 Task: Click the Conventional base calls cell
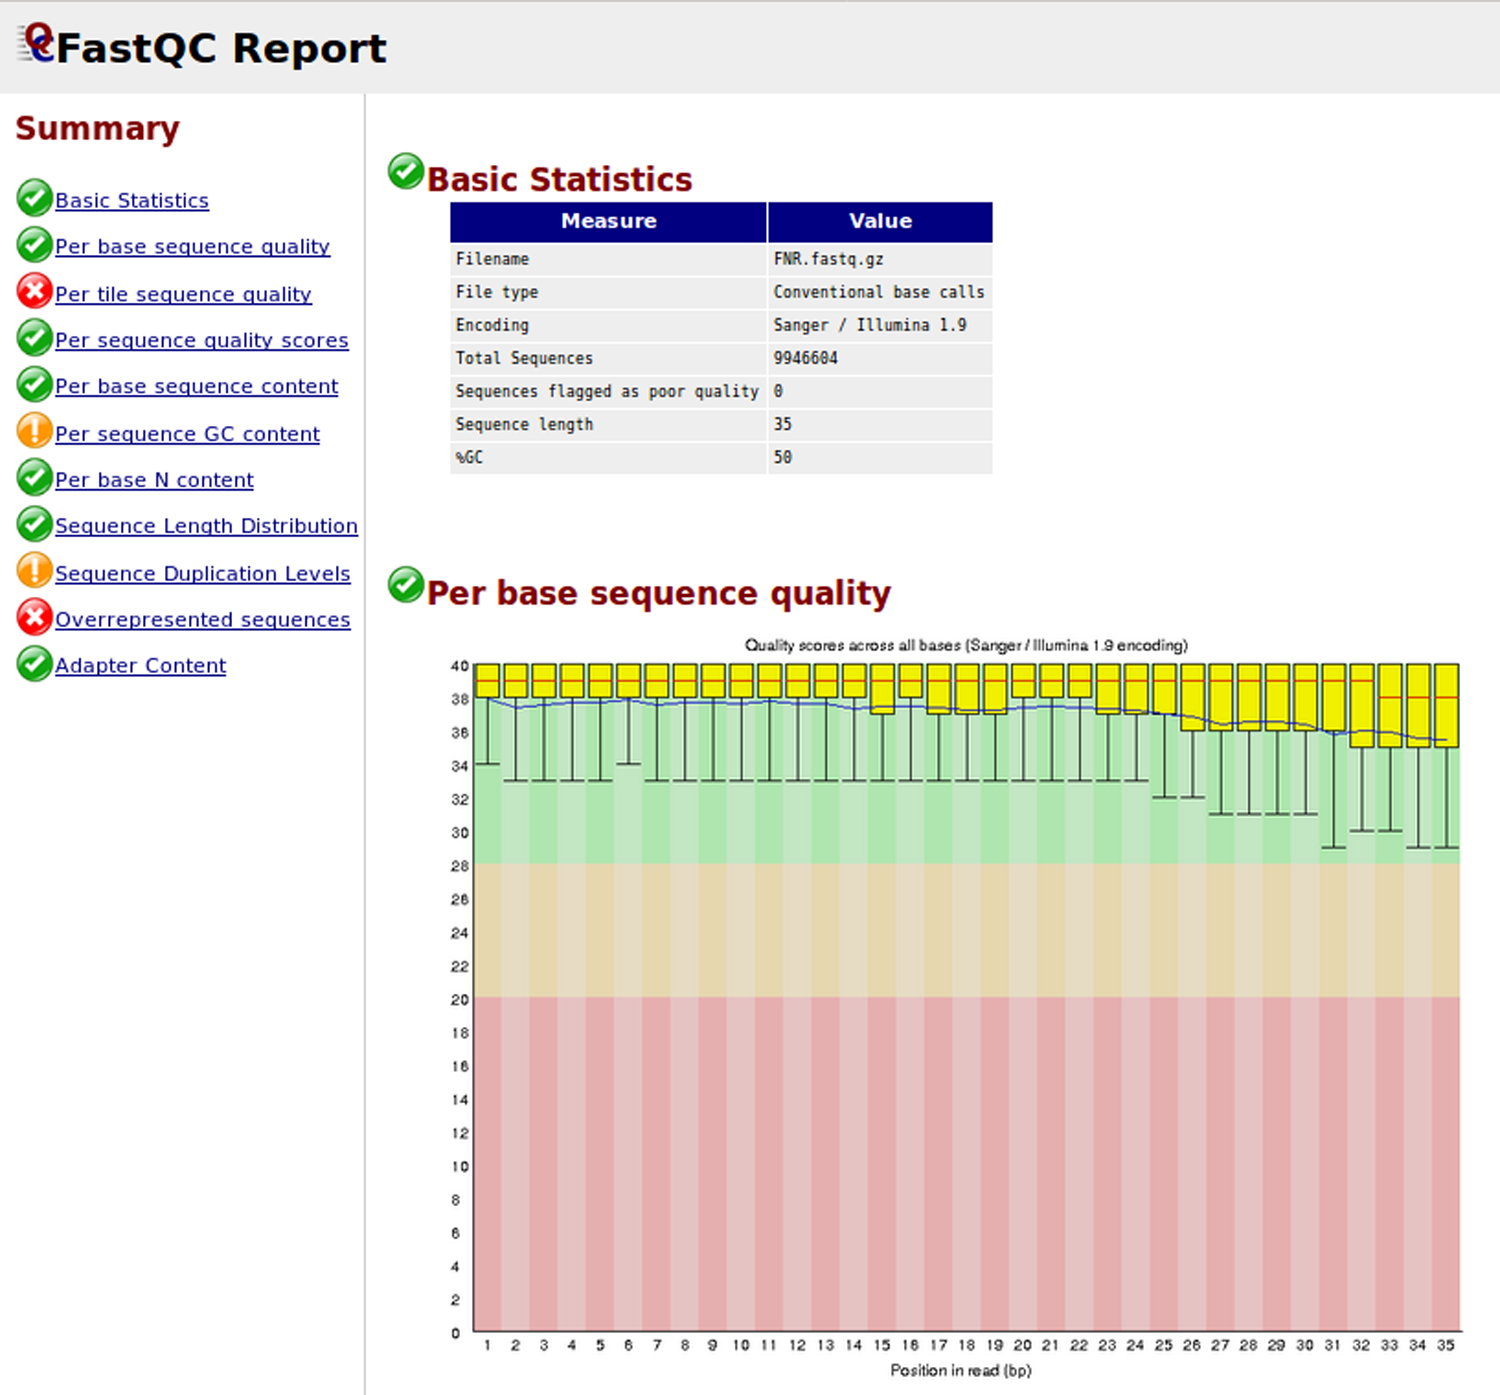pos(879,292)
